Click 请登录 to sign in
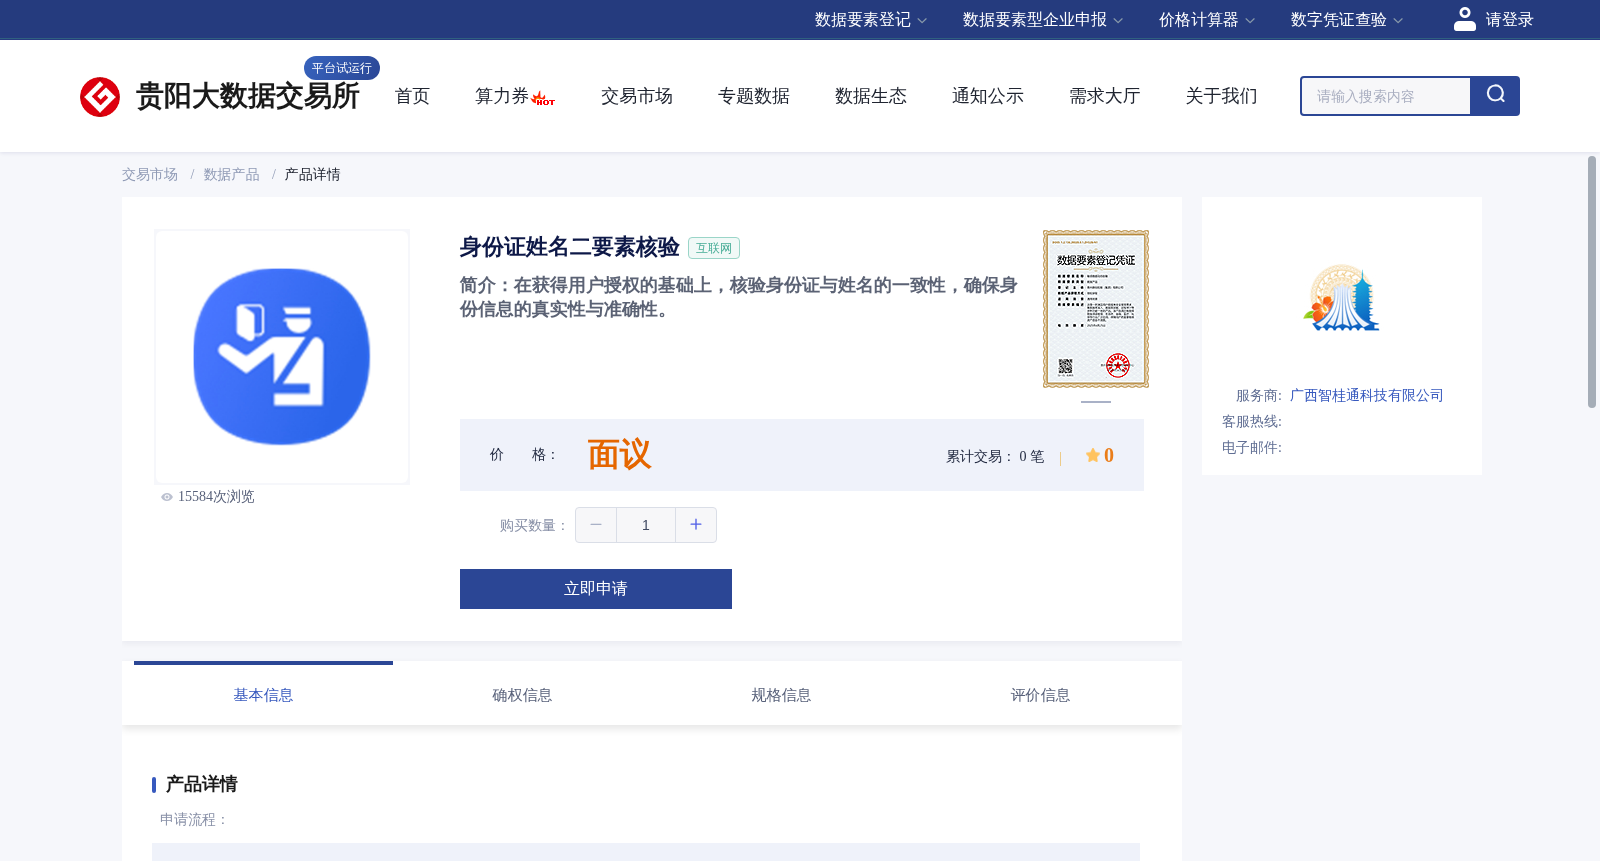Viewport: 1600px width, 861px height. click(x=1509, y=20)
